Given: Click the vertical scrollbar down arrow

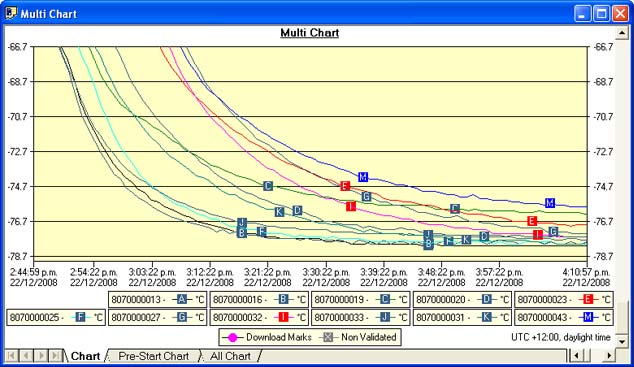Looking at the screenshot, I should pyautogui.click(x=622, y=342).
